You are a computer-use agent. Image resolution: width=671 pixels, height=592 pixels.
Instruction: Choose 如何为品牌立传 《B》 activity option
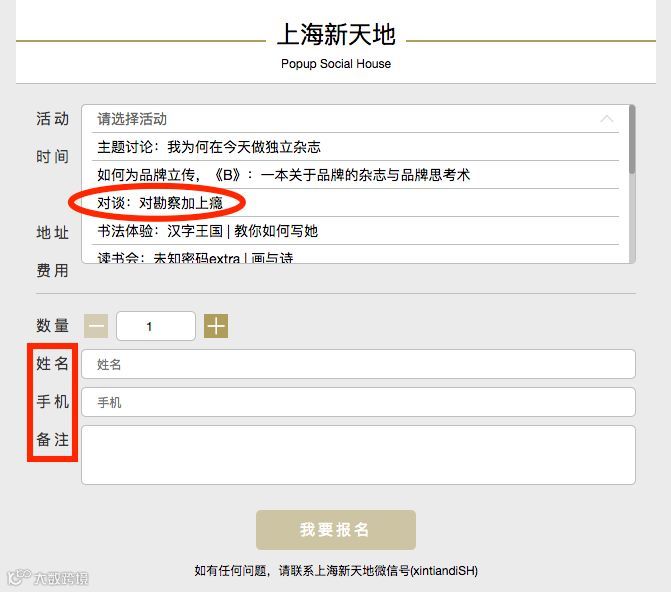click(x=355, y=175)
